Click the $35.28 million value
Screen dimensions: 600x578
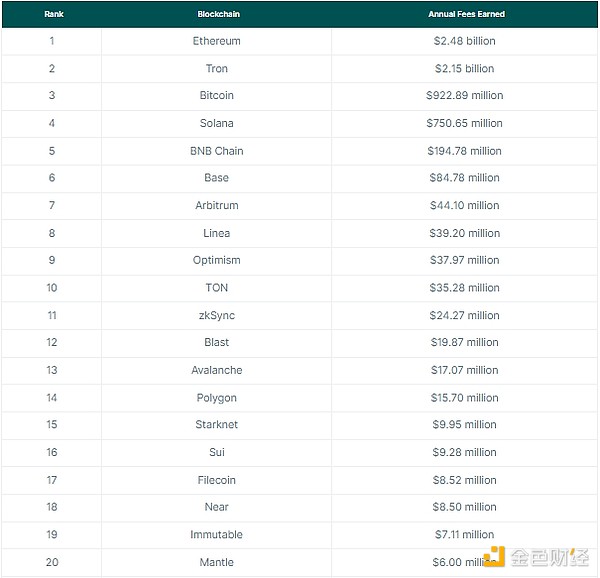[x=465, y=288]
